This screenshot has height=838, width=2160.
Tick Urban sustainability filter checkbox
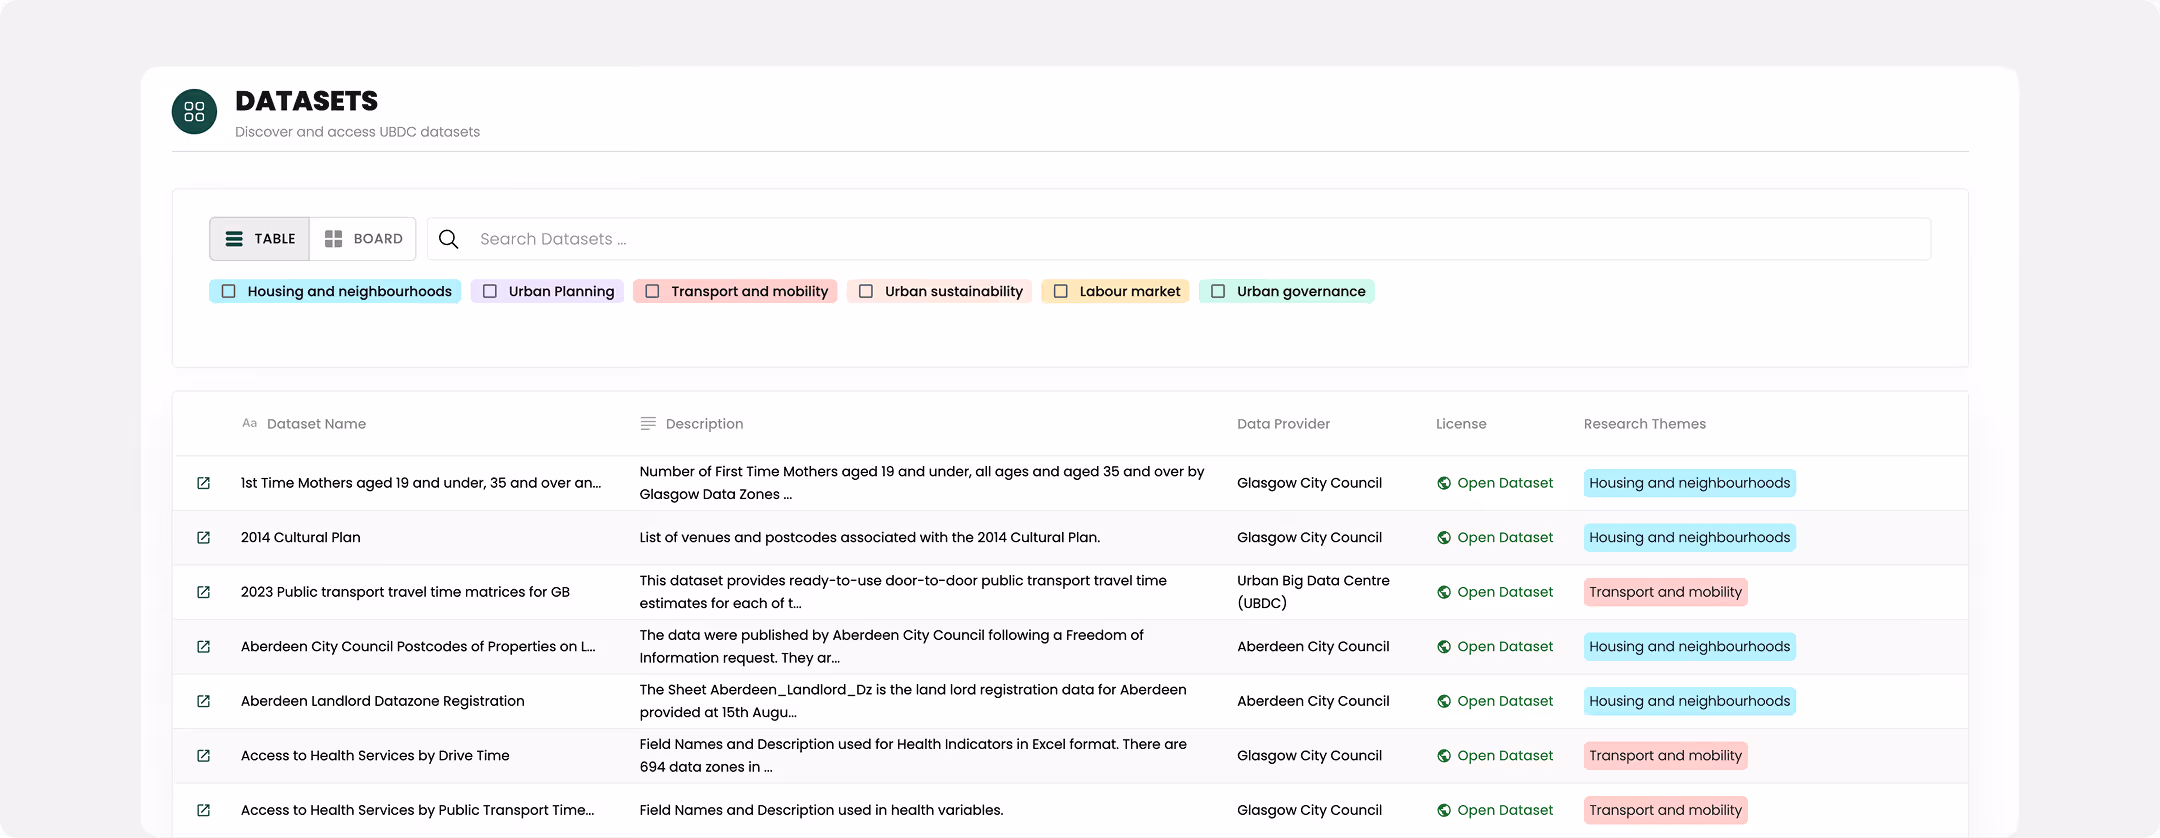pos(866,291)
